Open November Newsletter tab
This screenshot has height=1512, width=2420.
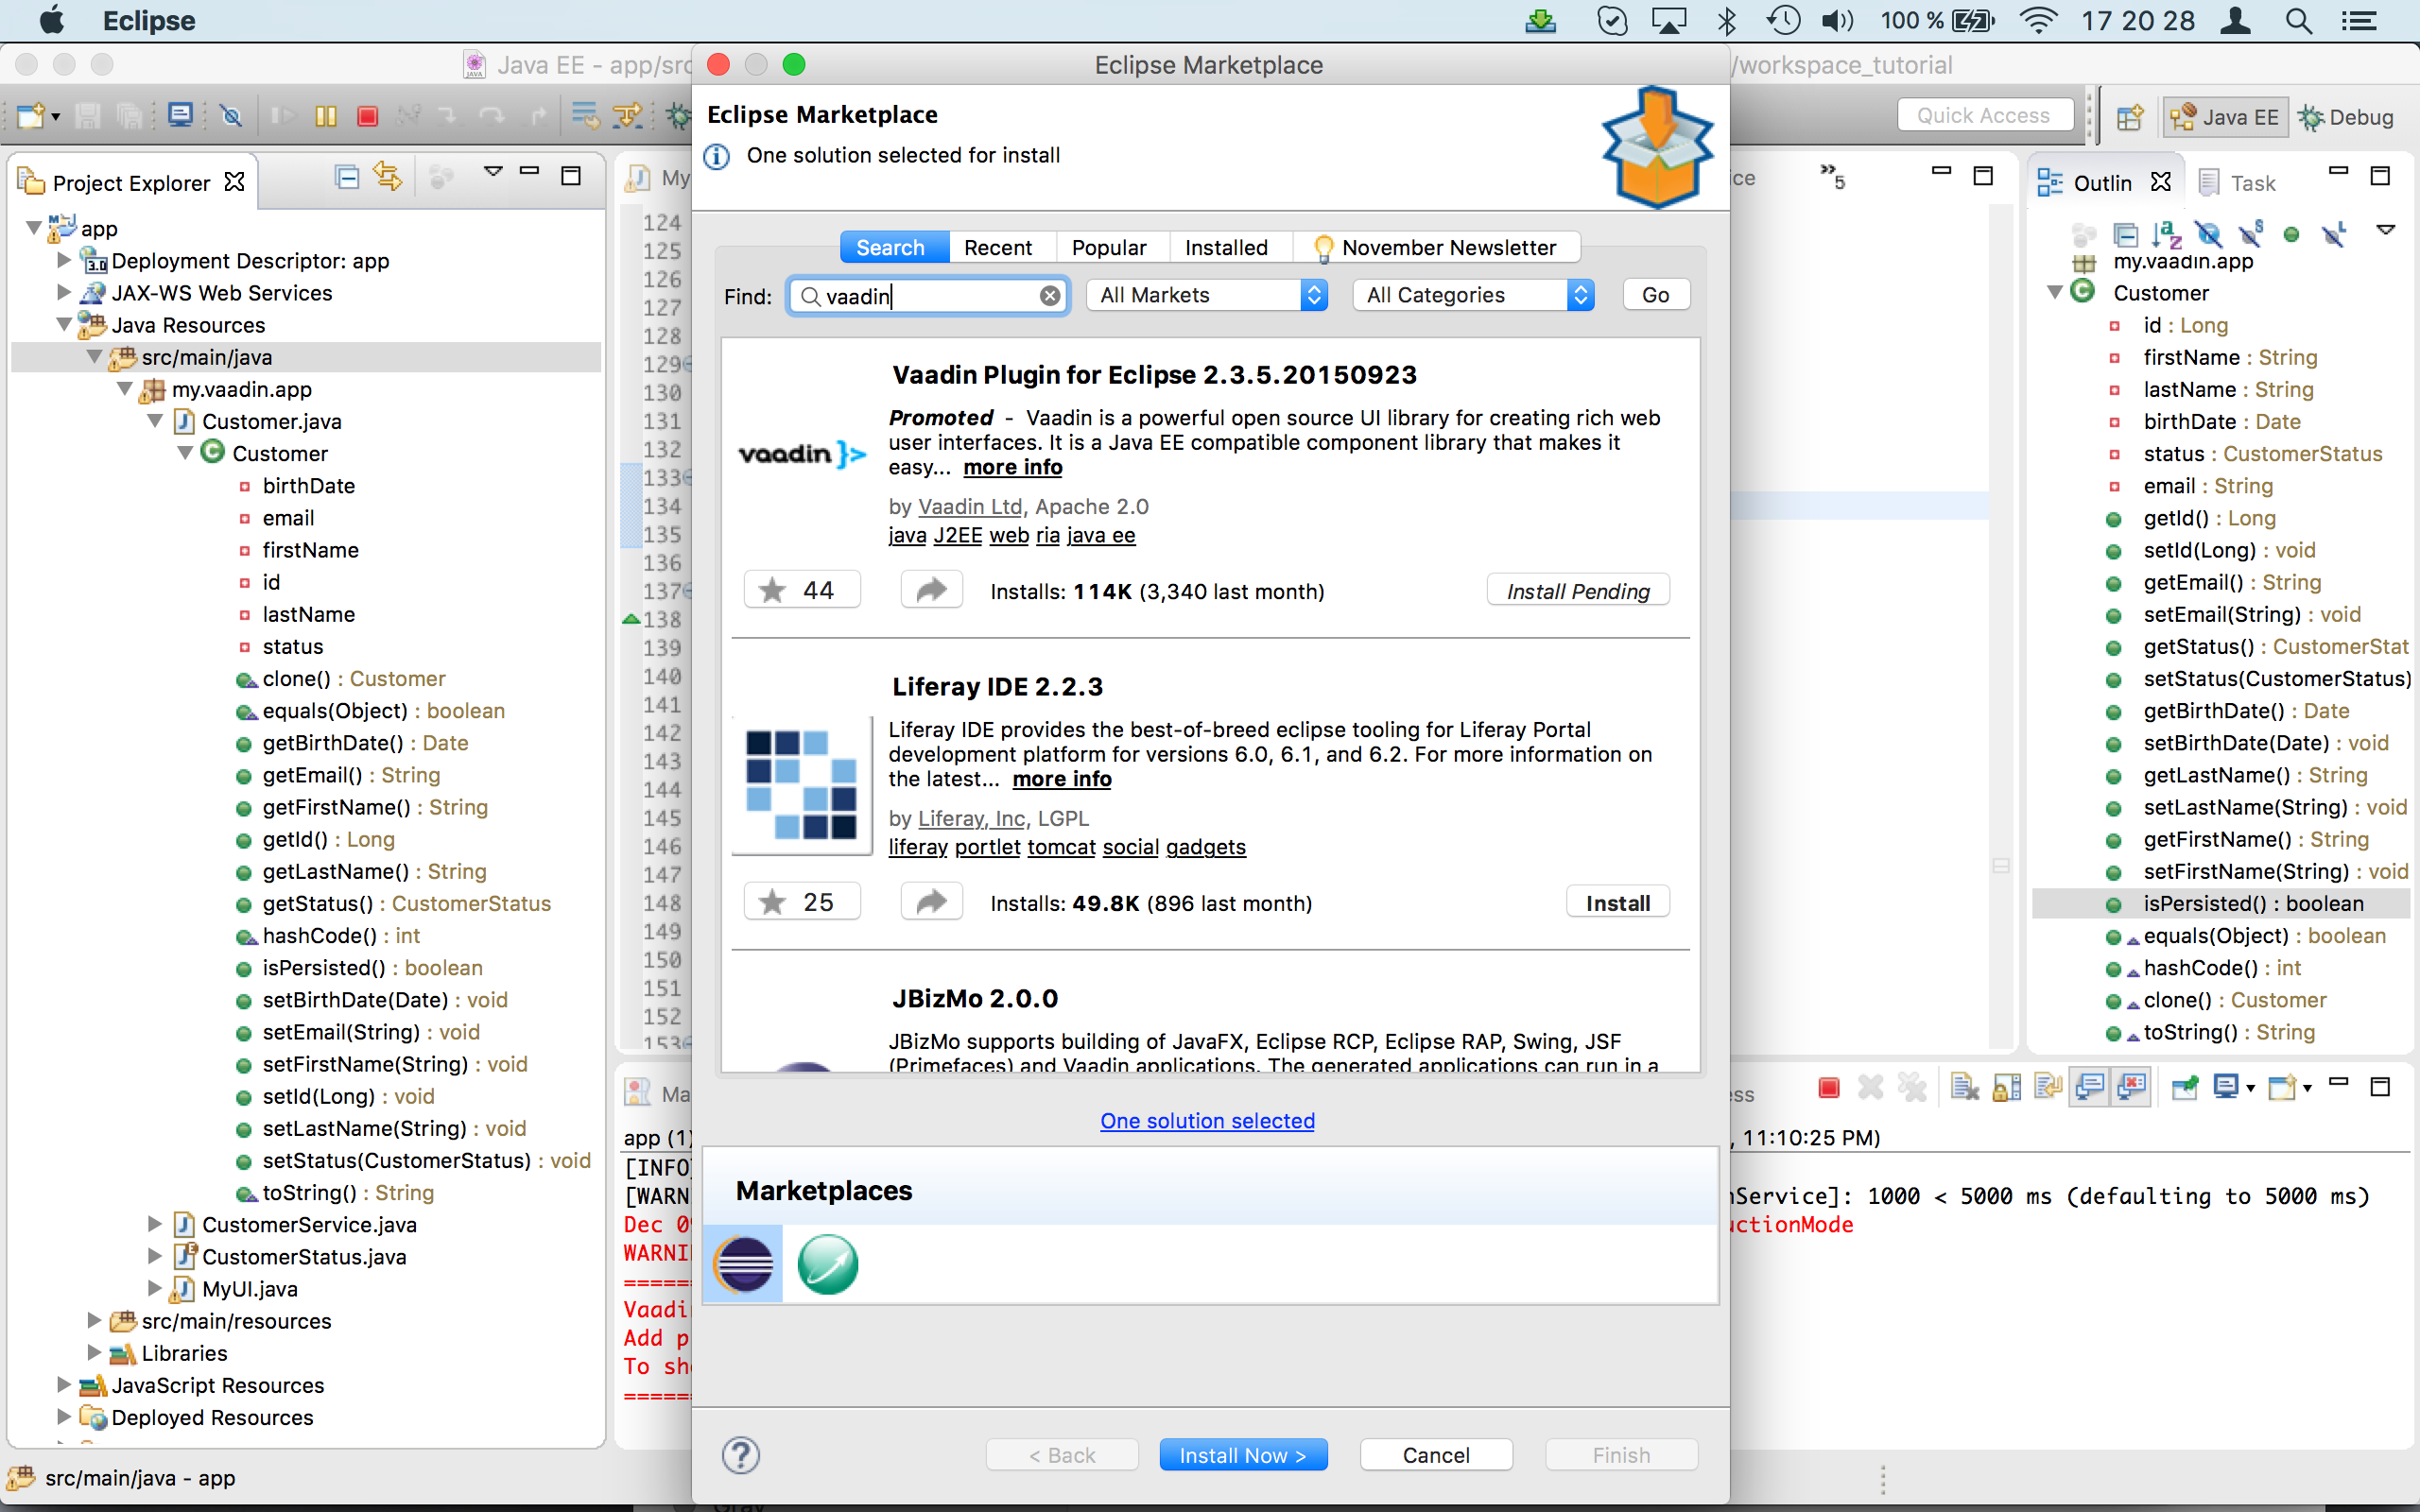point(1436,247)
